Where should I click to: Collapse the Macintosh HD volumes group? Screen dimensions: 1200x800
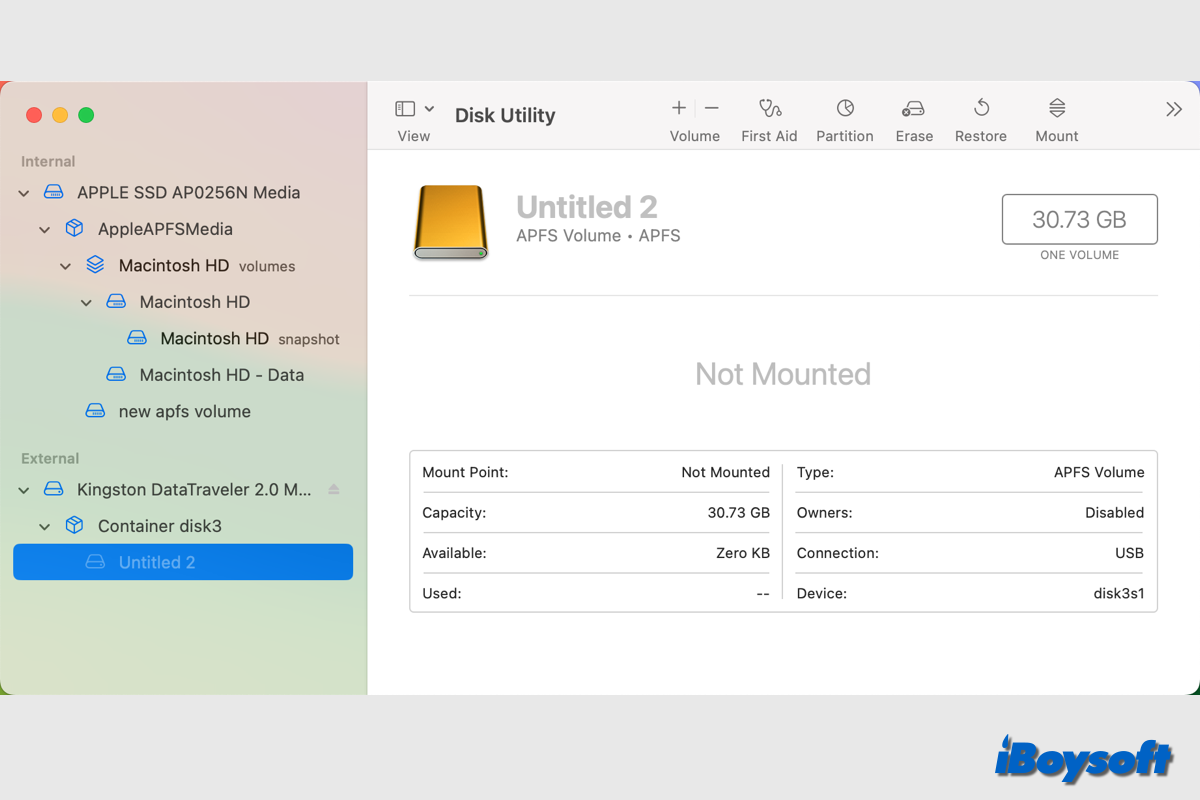pos(65,265)
